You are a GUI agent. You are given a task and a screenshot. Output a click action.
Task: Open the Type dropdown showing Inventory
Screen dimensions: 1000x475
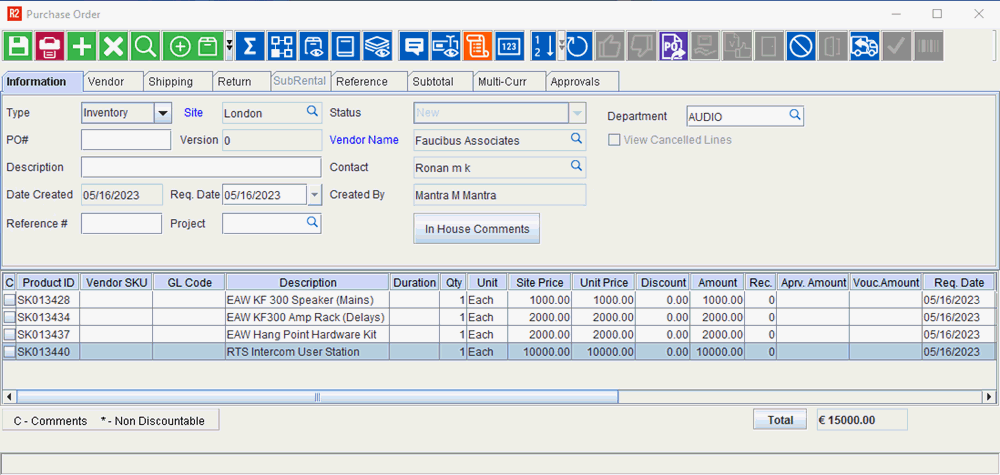coord(163,113)
